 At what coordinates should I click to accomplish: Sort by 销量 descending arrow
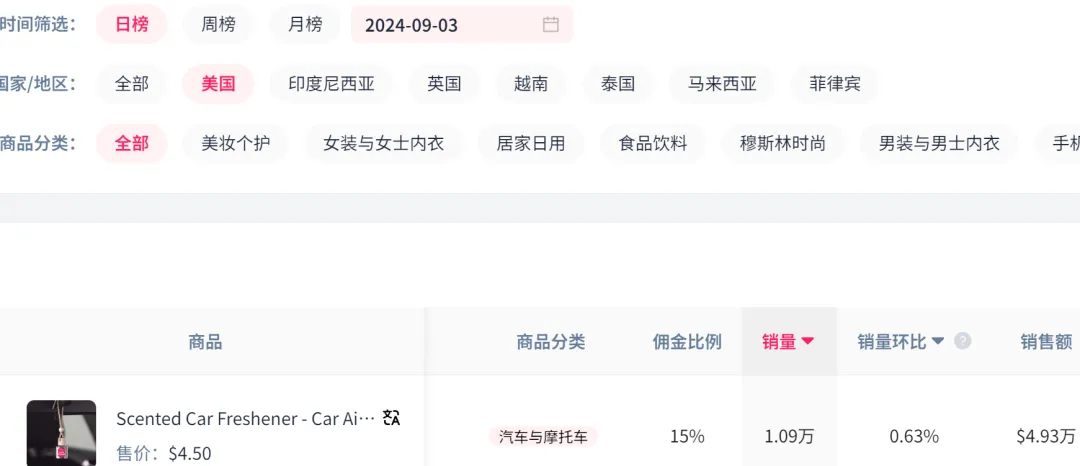coord(808,342)
